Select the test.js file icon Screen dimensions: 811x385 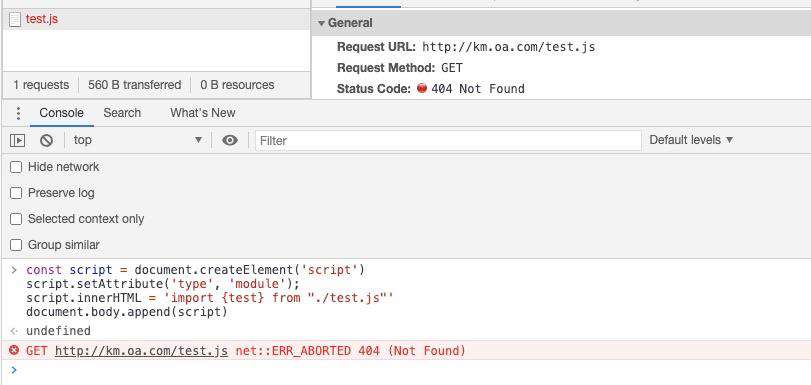tap(16, 20)
